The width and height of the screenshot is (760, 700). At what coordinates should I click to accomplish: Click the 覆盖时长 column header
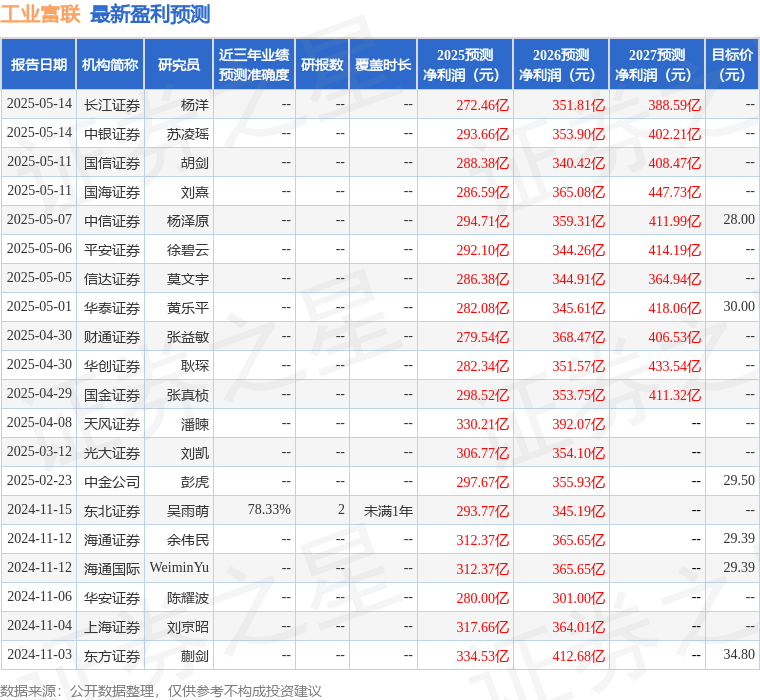tap(383, 65)
